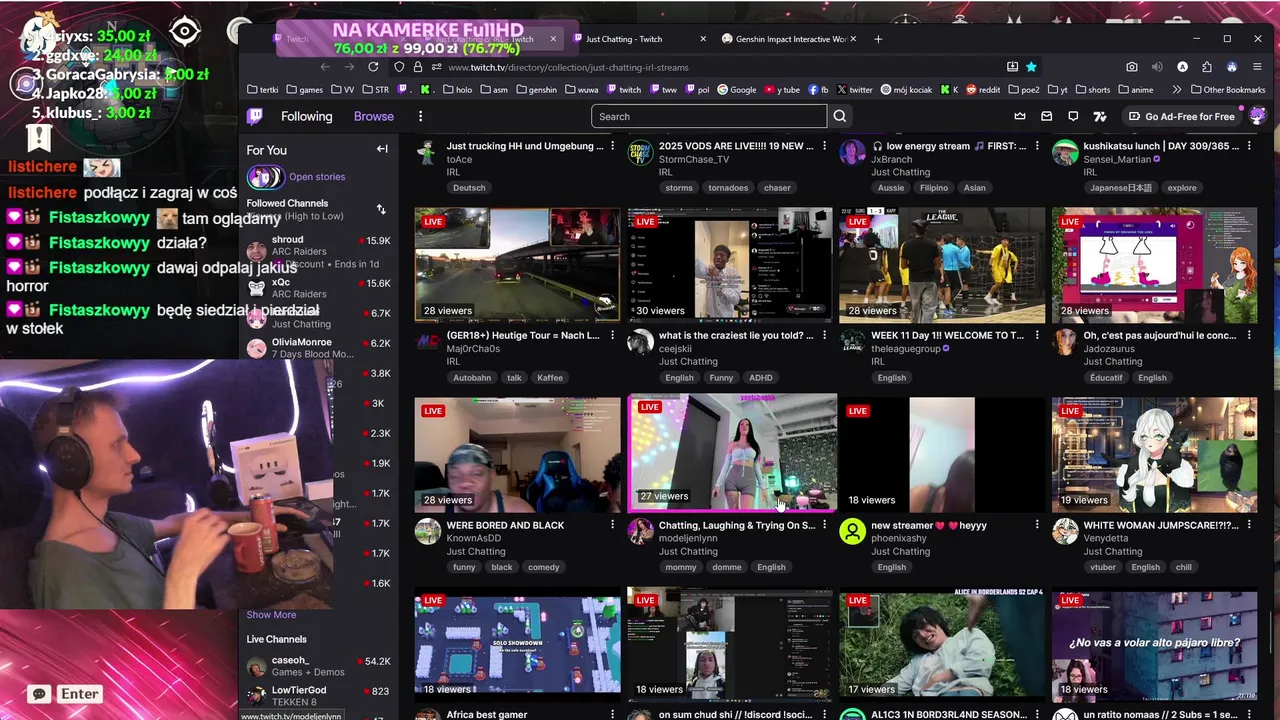Open the Twitch notifications inbox icon

click(x=1047, y=116)
